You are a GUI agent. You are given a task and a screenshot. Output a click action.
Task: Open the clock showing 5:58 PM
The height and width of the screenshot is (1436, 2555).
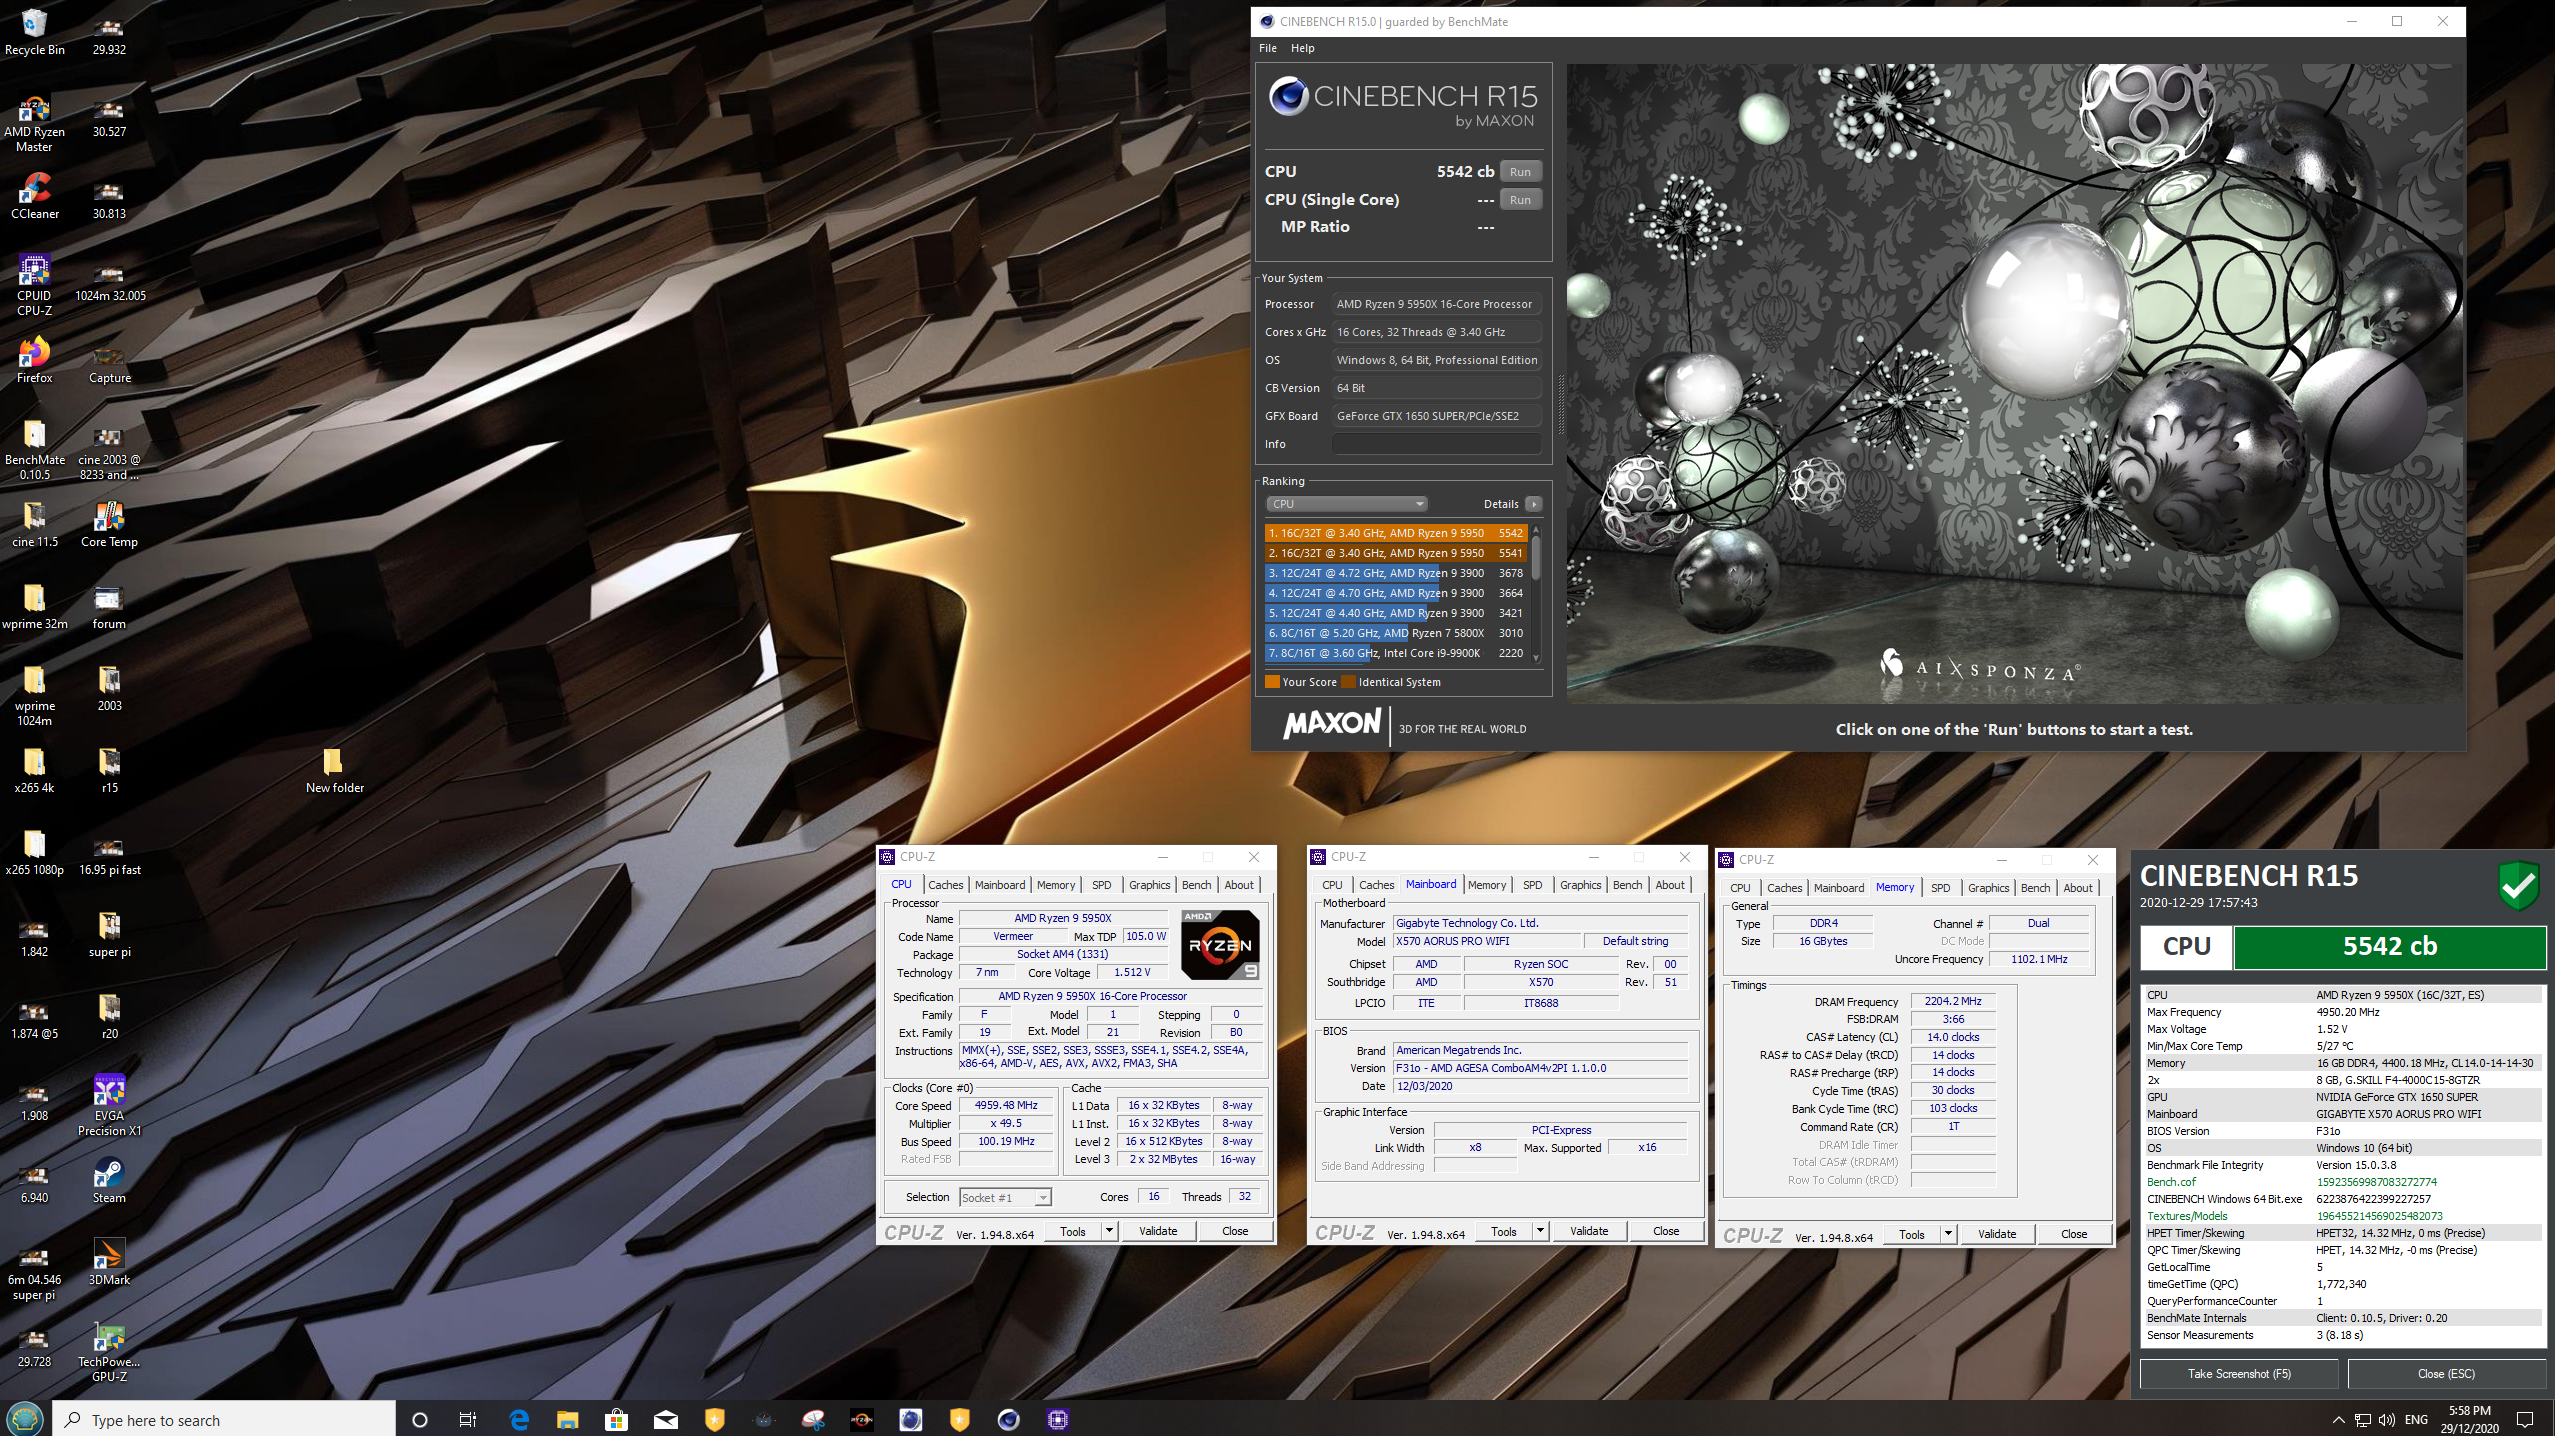pyautogui.click(x=2469, y=1419)
